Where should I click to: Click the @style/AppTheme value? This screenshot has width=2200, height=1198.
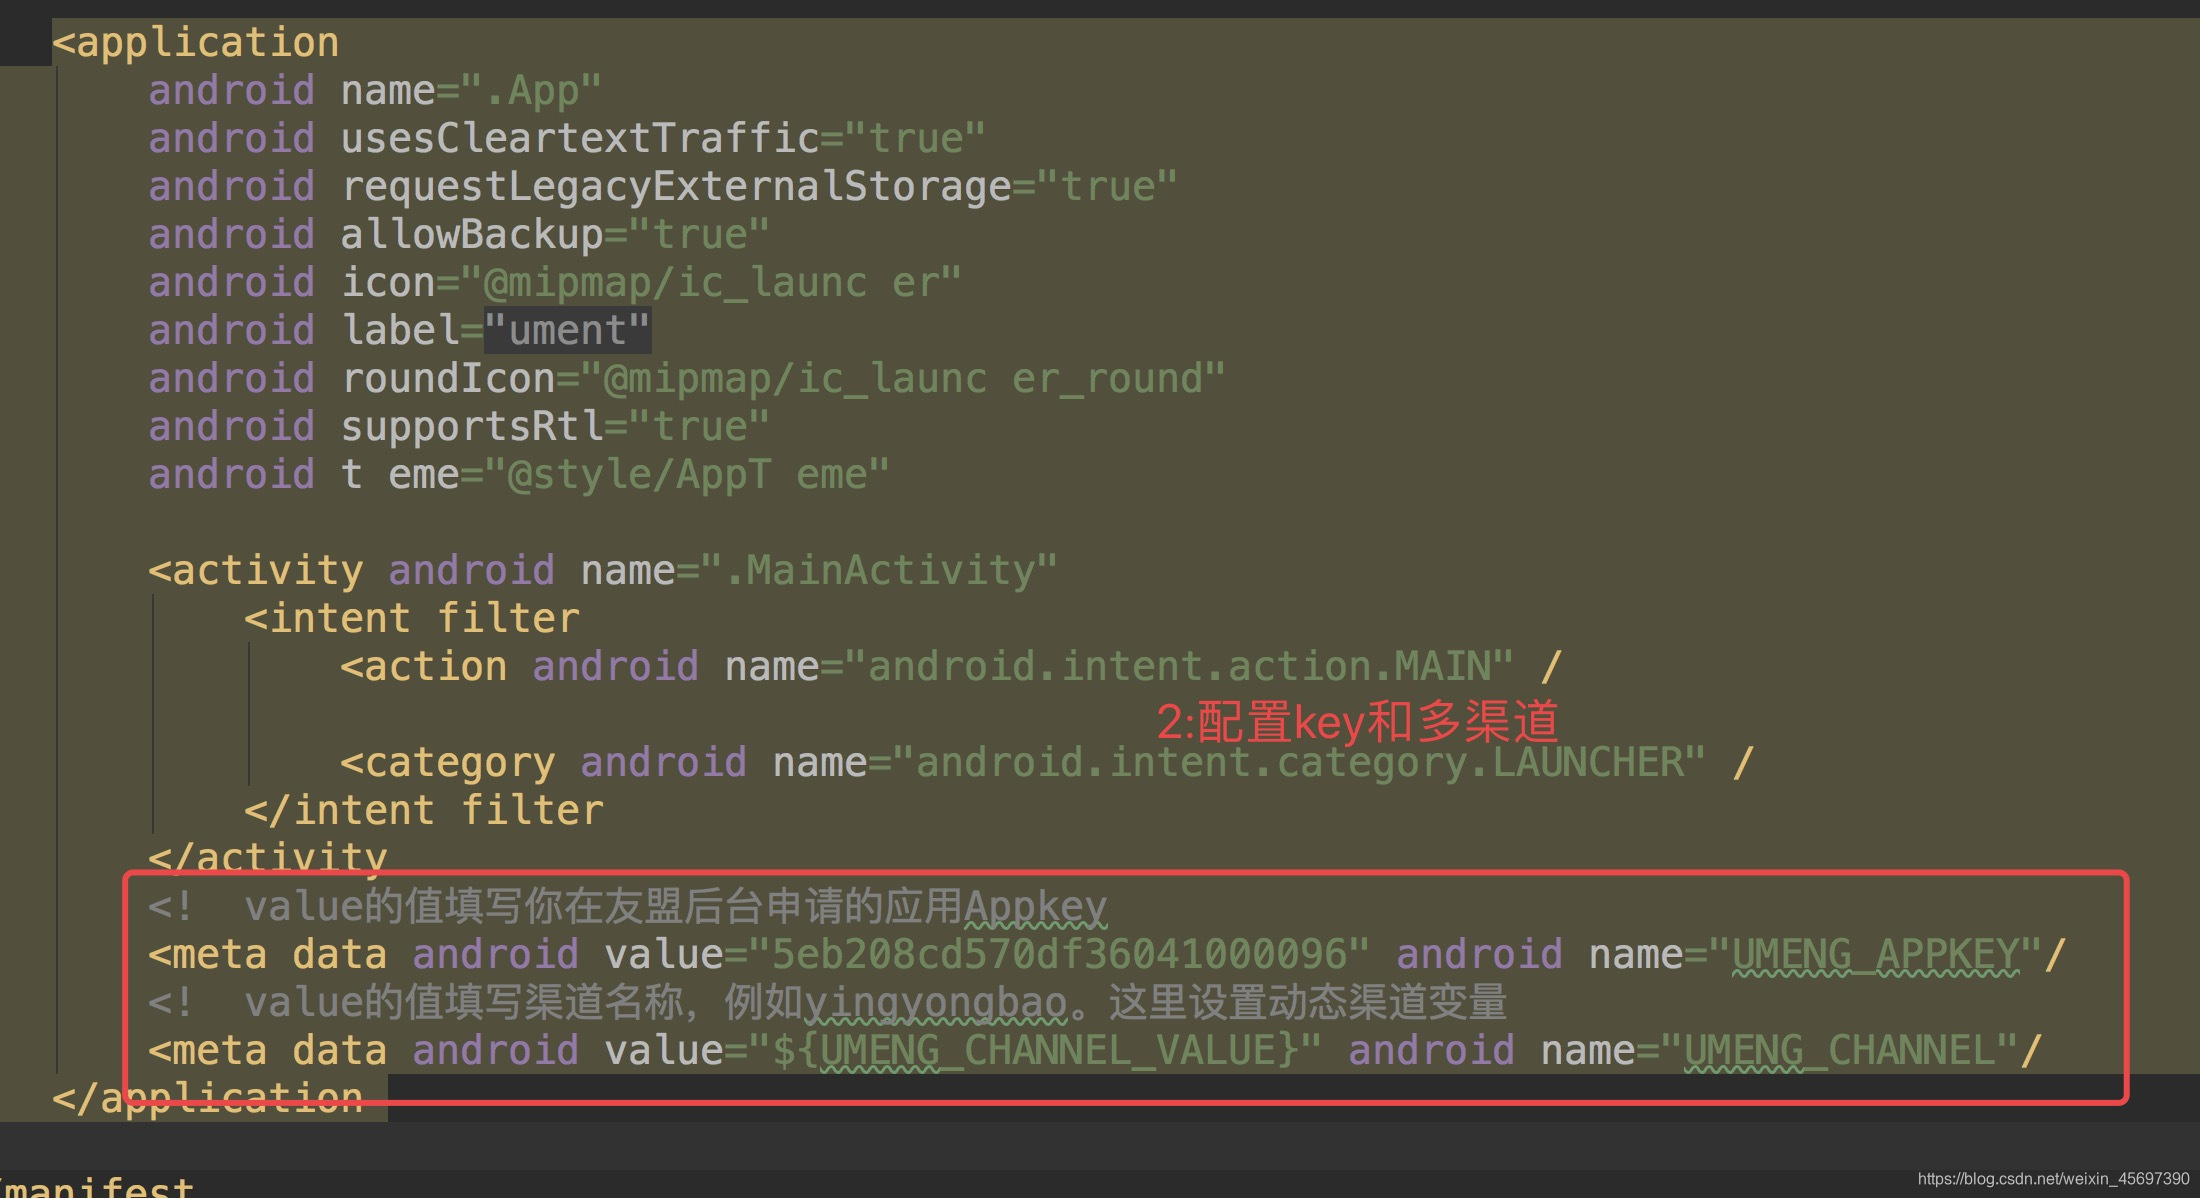(x=687, y=475)
